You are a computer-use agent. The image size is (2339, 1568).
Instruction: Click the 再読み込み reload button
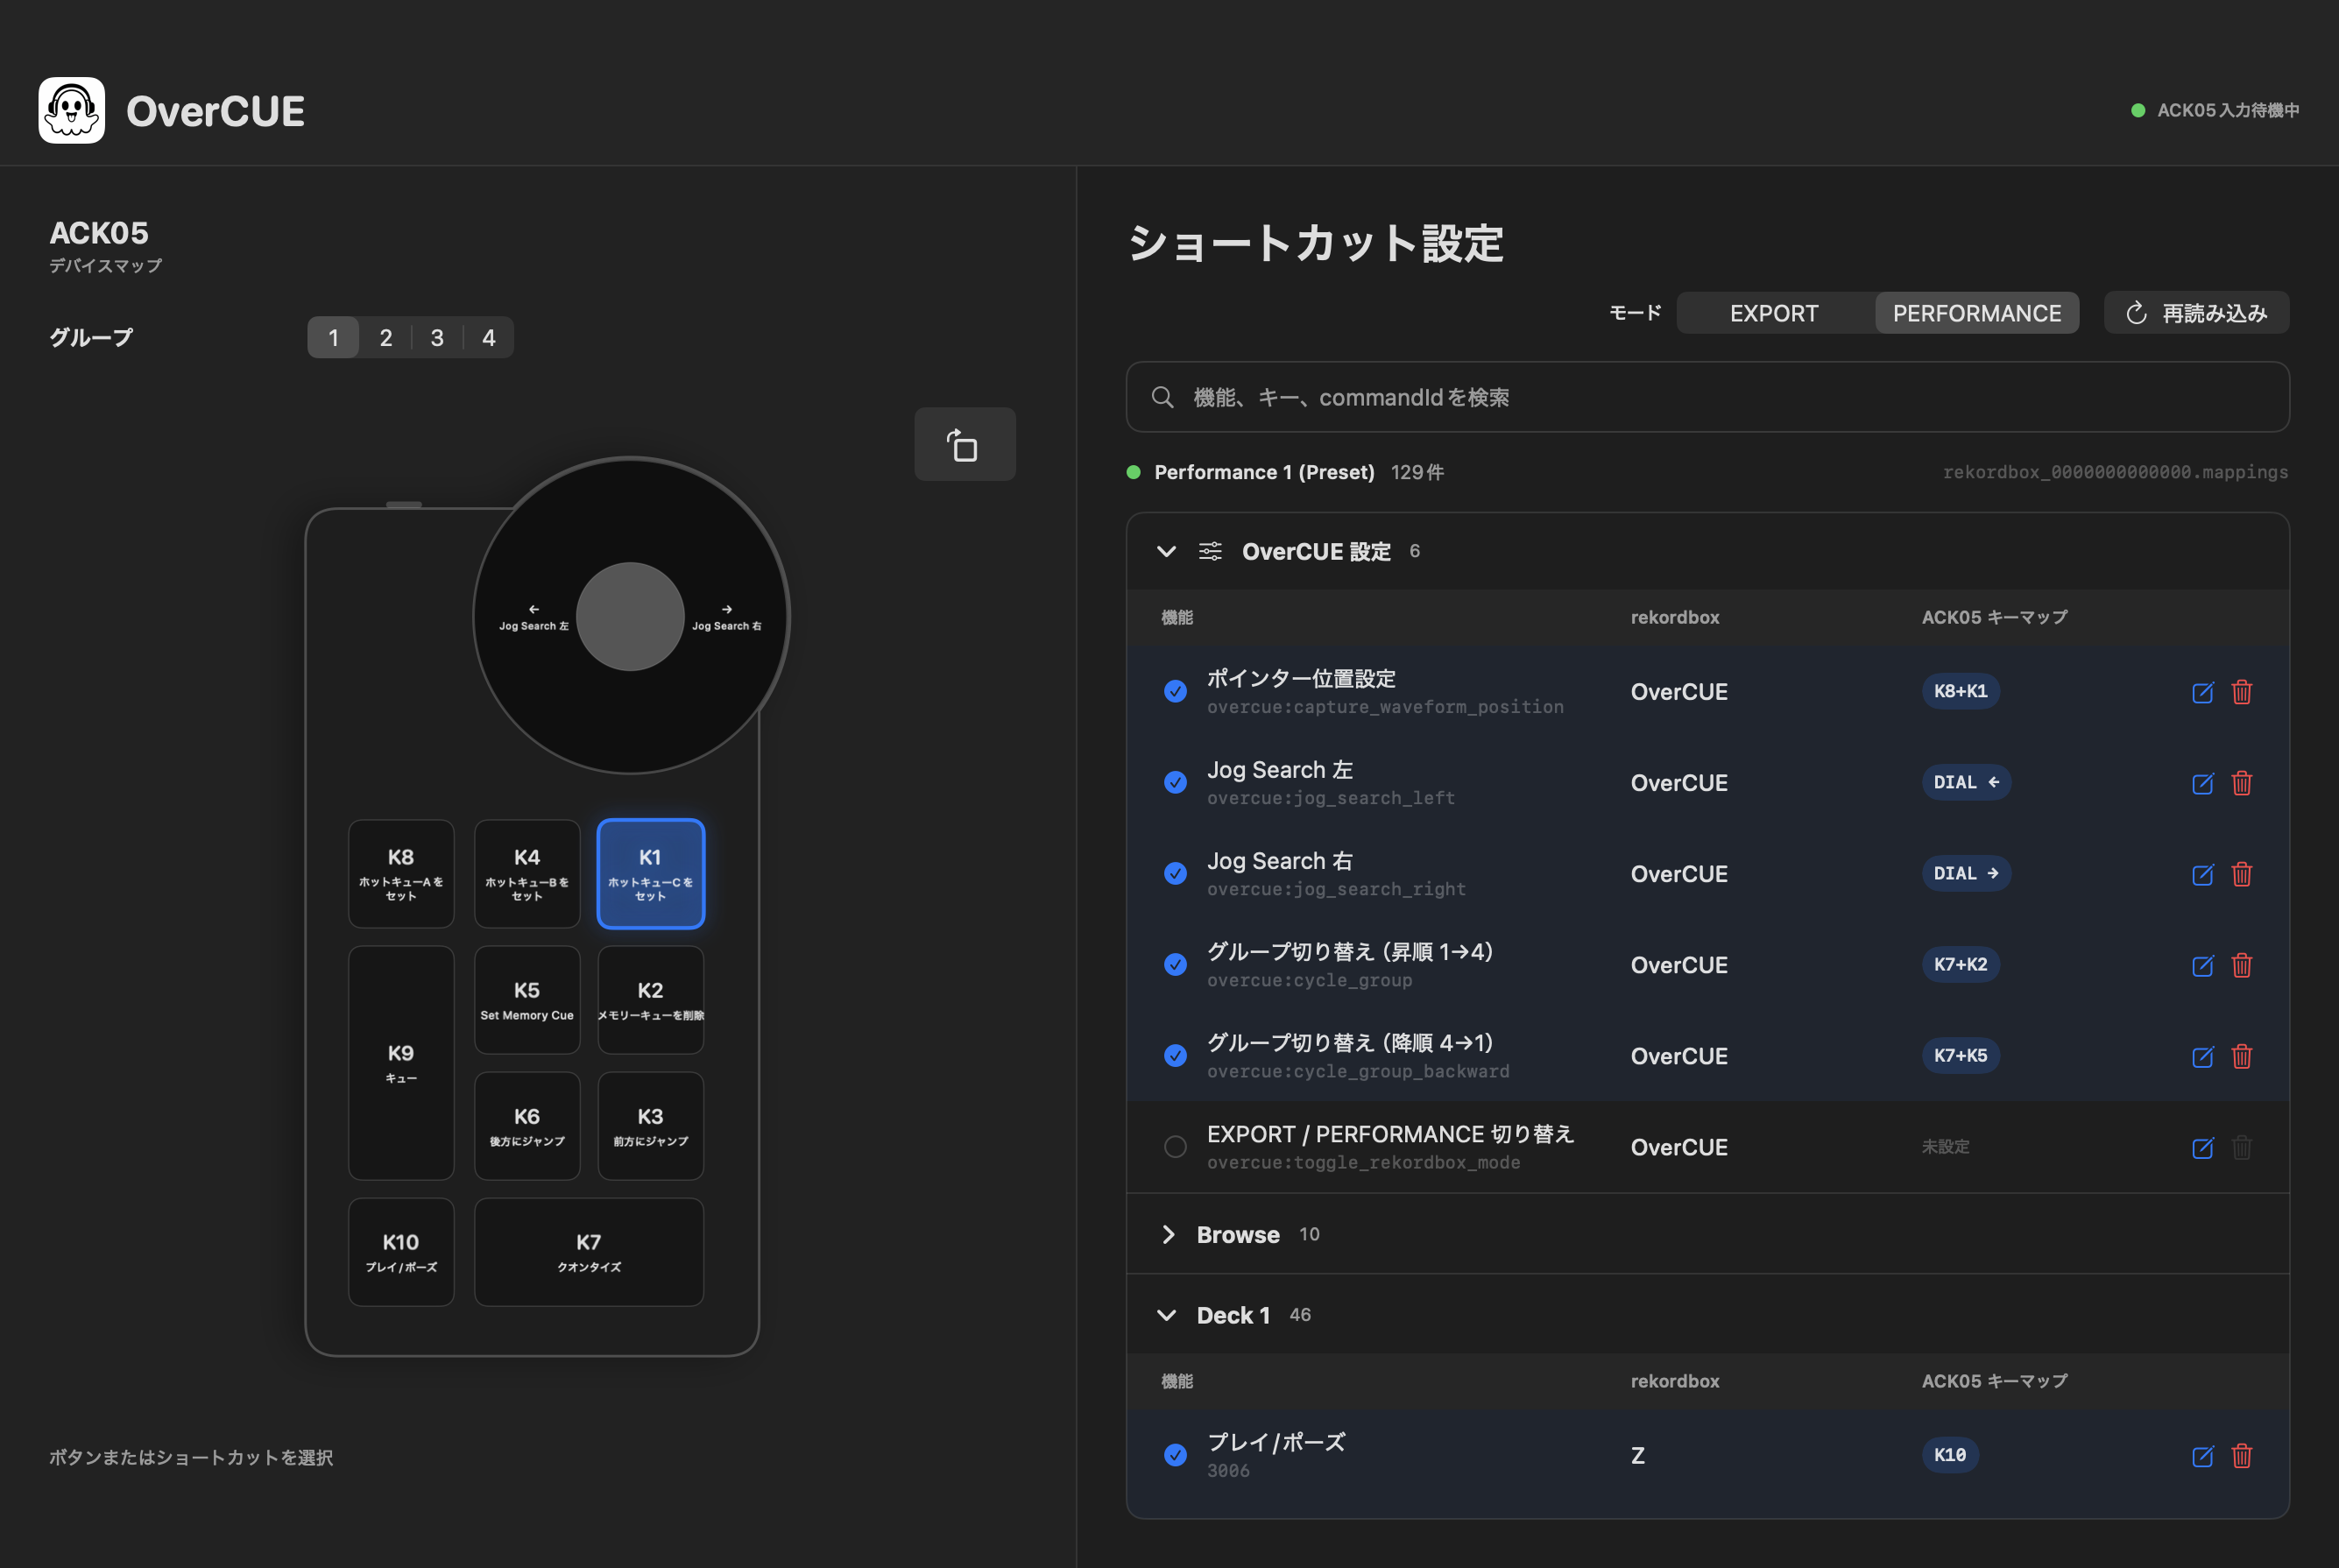2196,313
